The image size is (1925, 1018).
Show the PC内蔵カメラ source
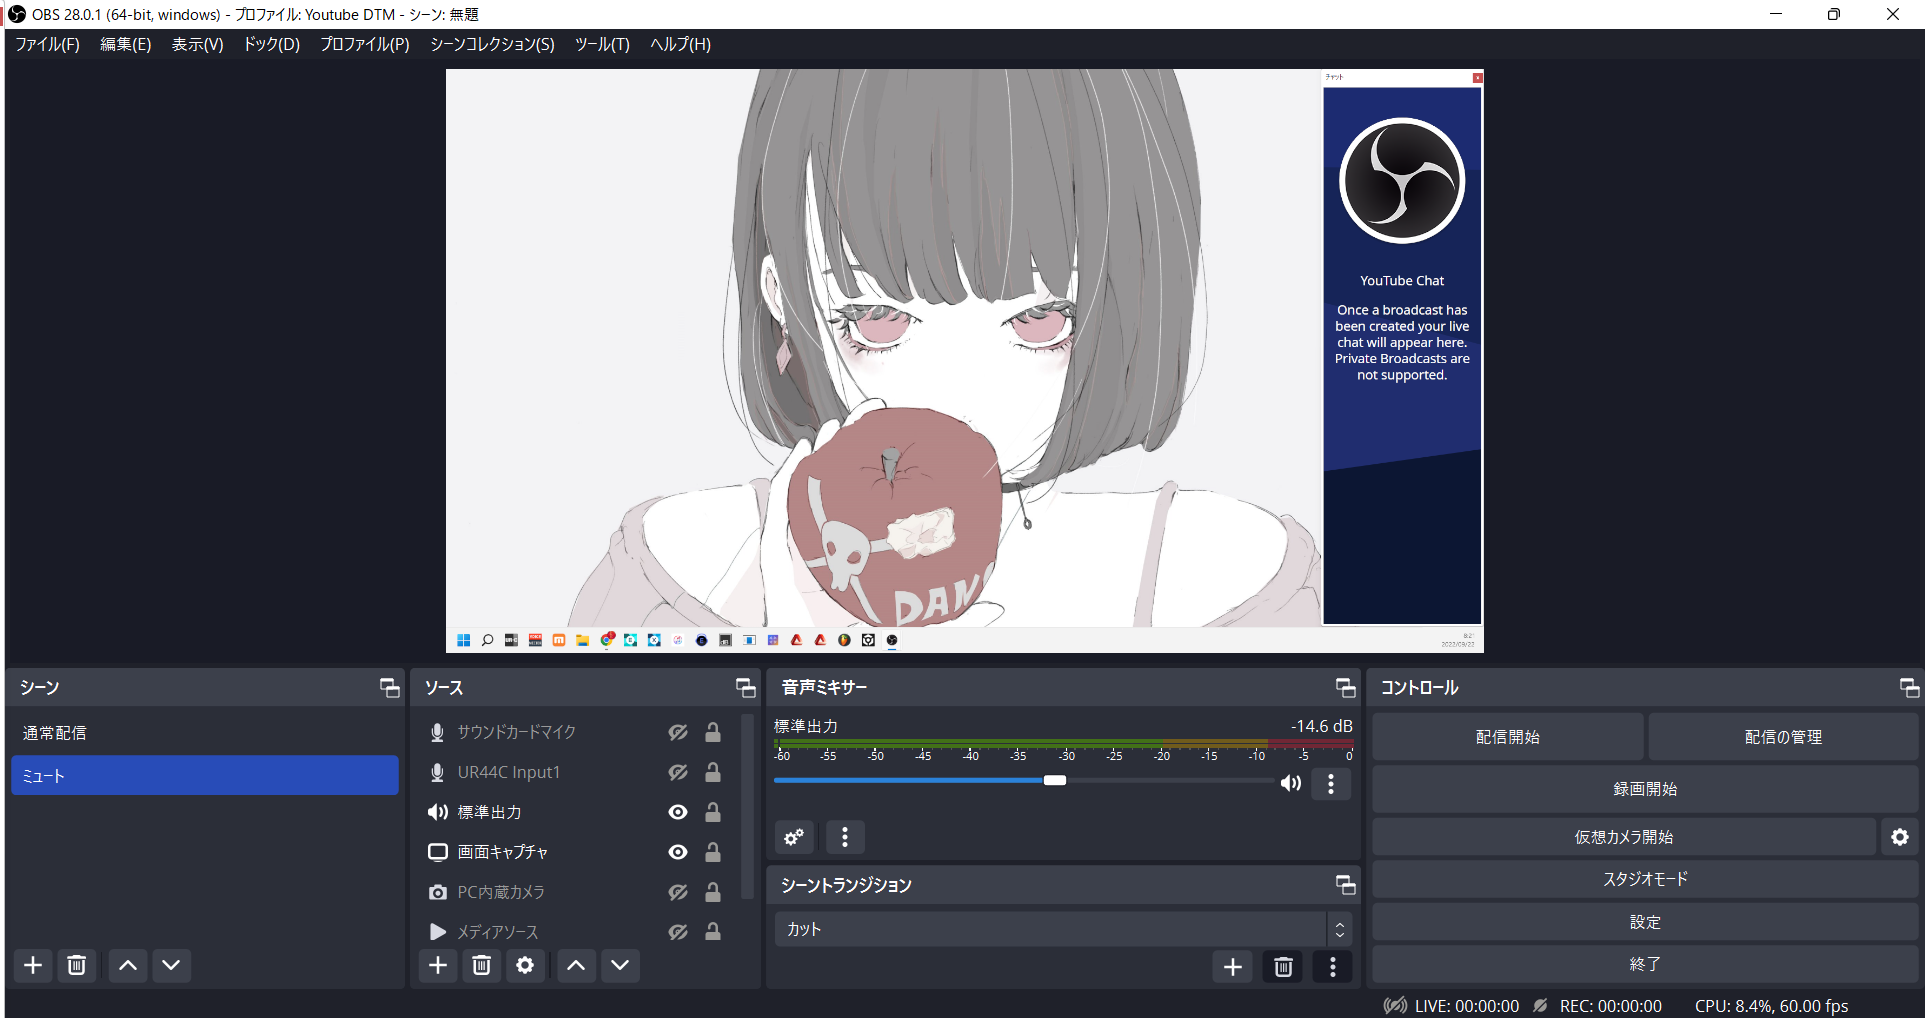678,892
